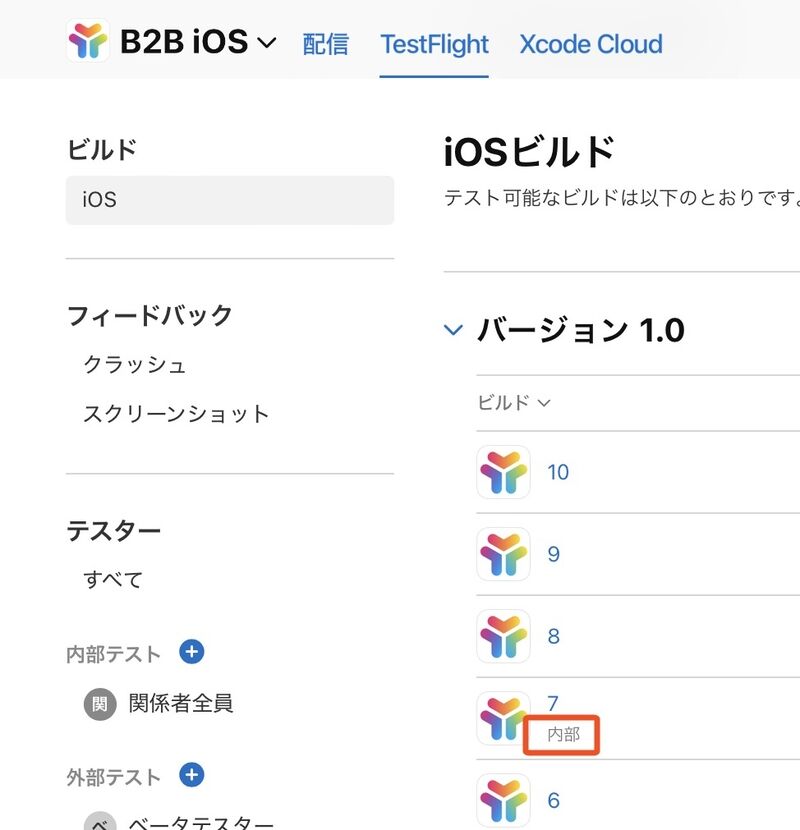Click the iOSビルド page heading
The height and width of the screenshot is (830, 800).
pos(529,151)
